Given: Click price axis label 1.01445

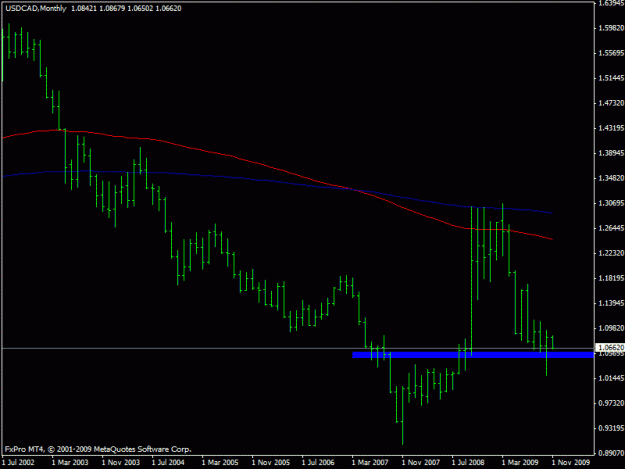Looking at the screenshot, I should click(611, 379).
